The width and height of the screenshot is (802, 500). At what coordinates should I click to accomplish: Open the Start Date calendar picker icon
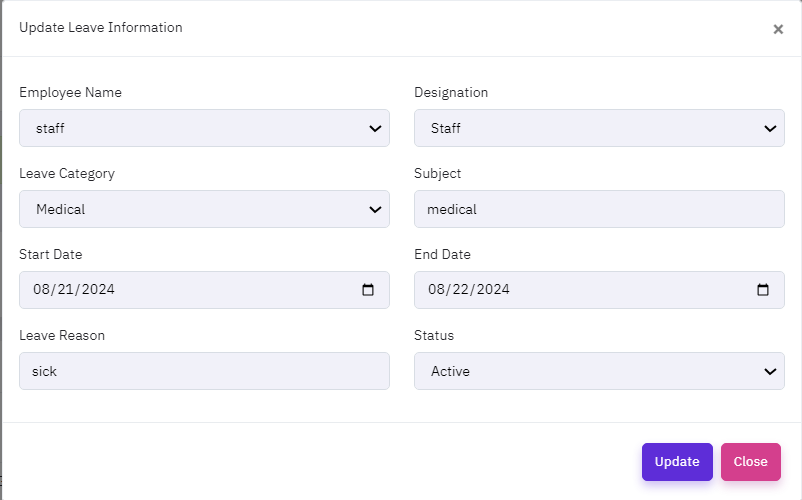(368, 290)
